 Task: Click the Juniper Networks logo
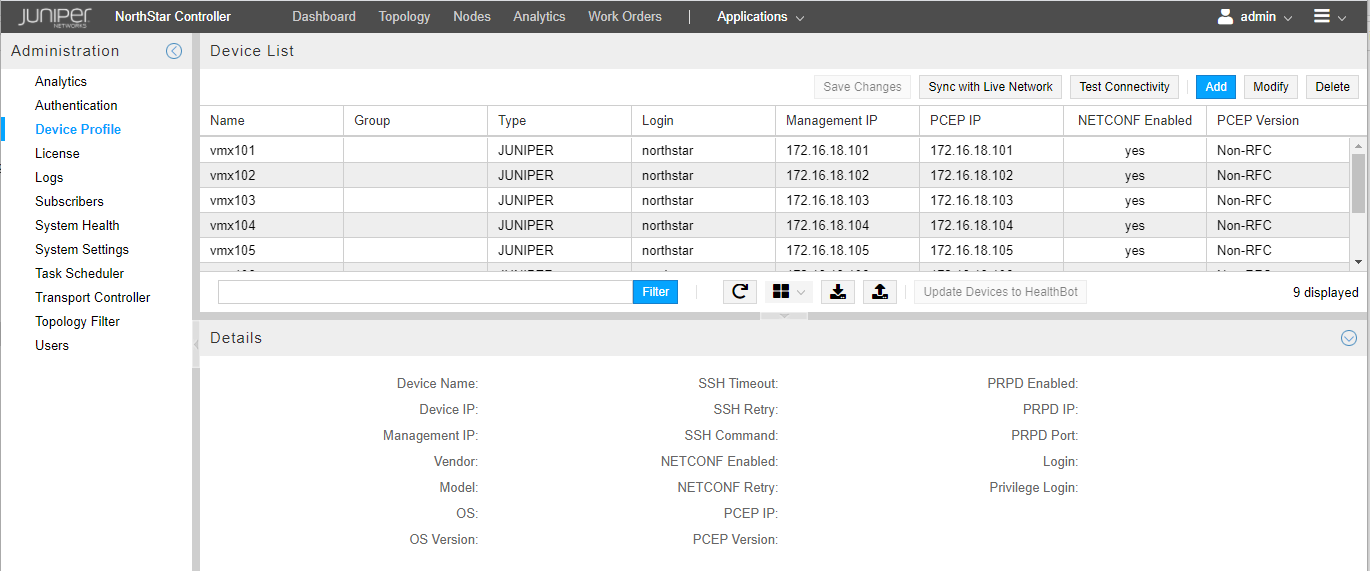point(55,16)
